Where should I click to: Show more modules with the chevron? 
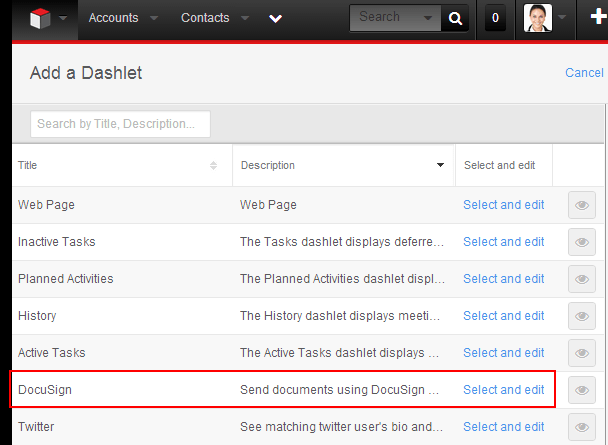coord(275,18)
